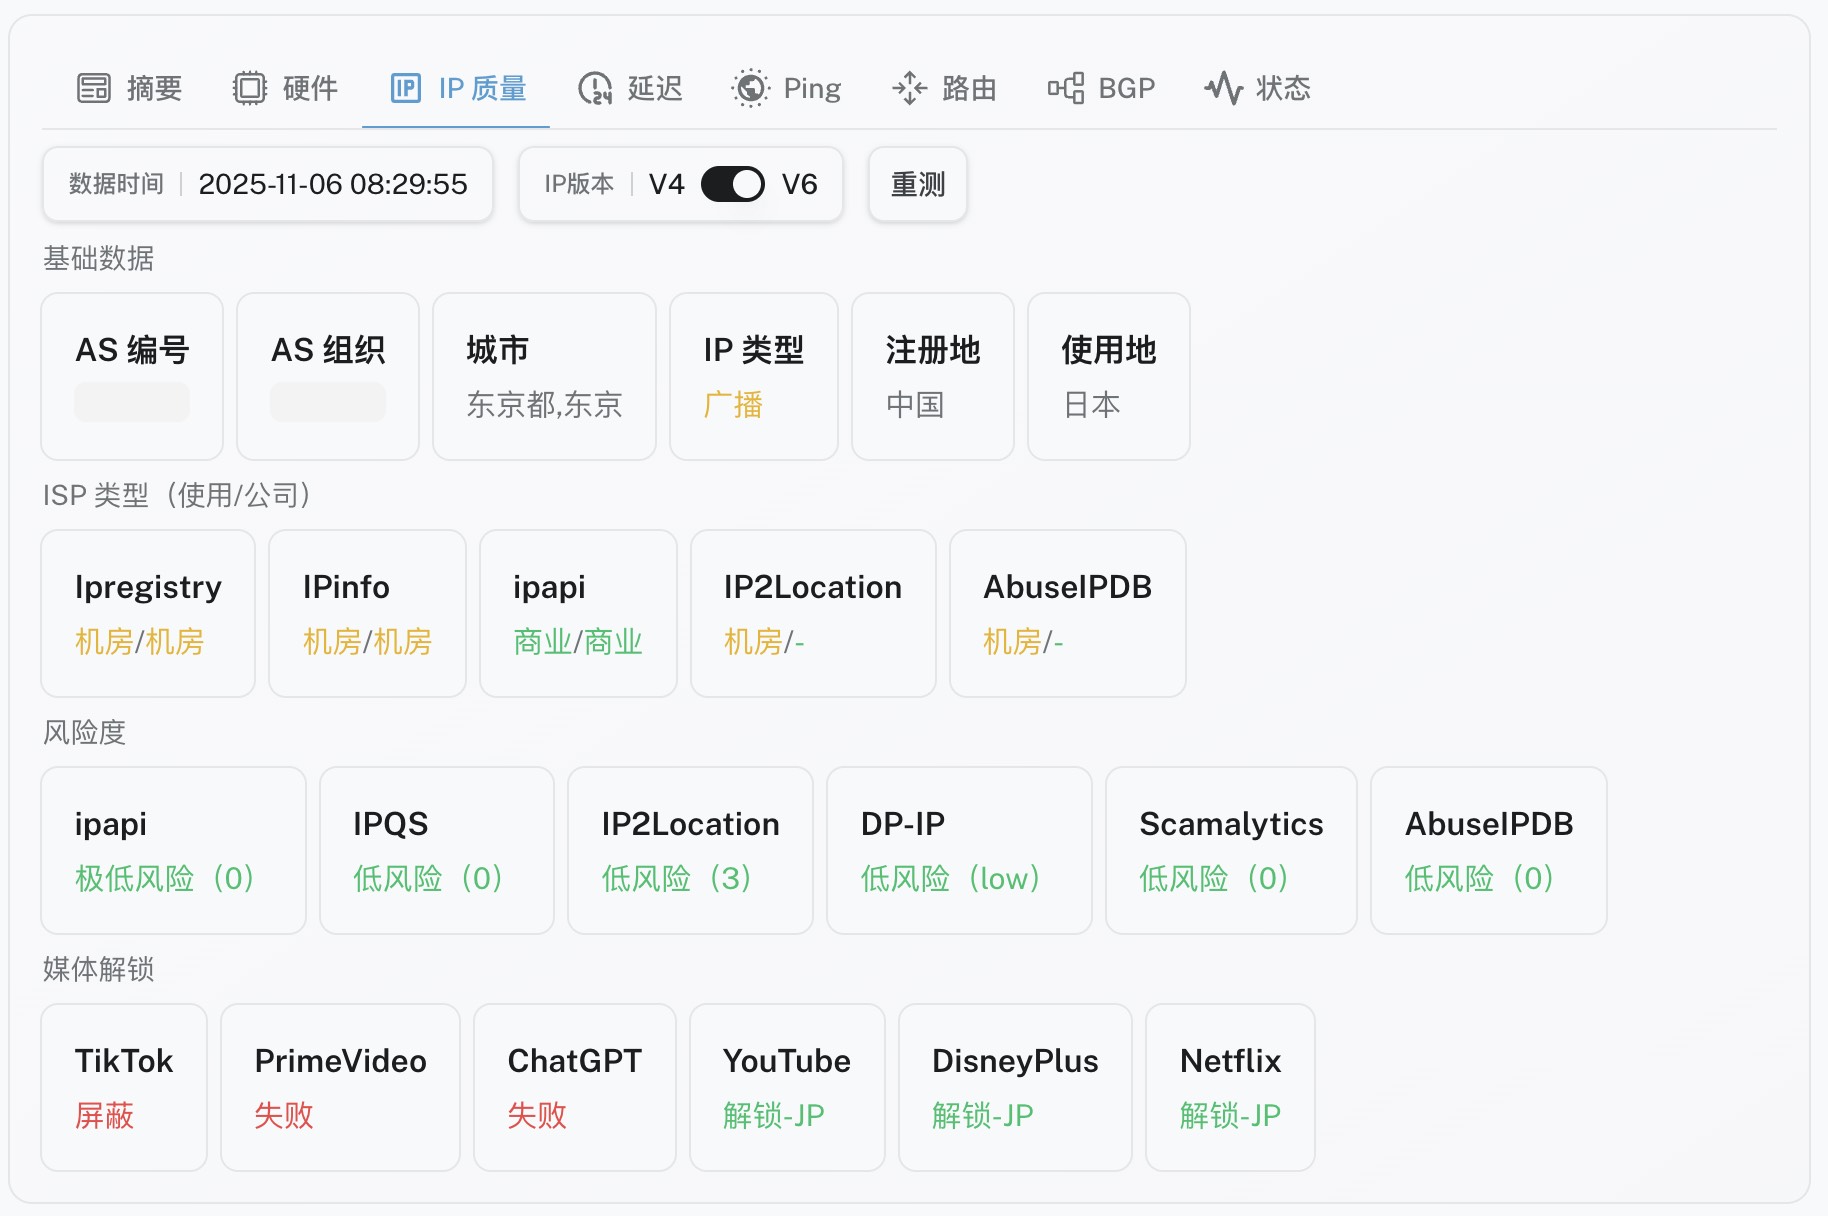The height and width of the screenshot is (1216, 1828).
Task: Click the 数据时间 timestamp box
Action: click(x=267, y=184)
